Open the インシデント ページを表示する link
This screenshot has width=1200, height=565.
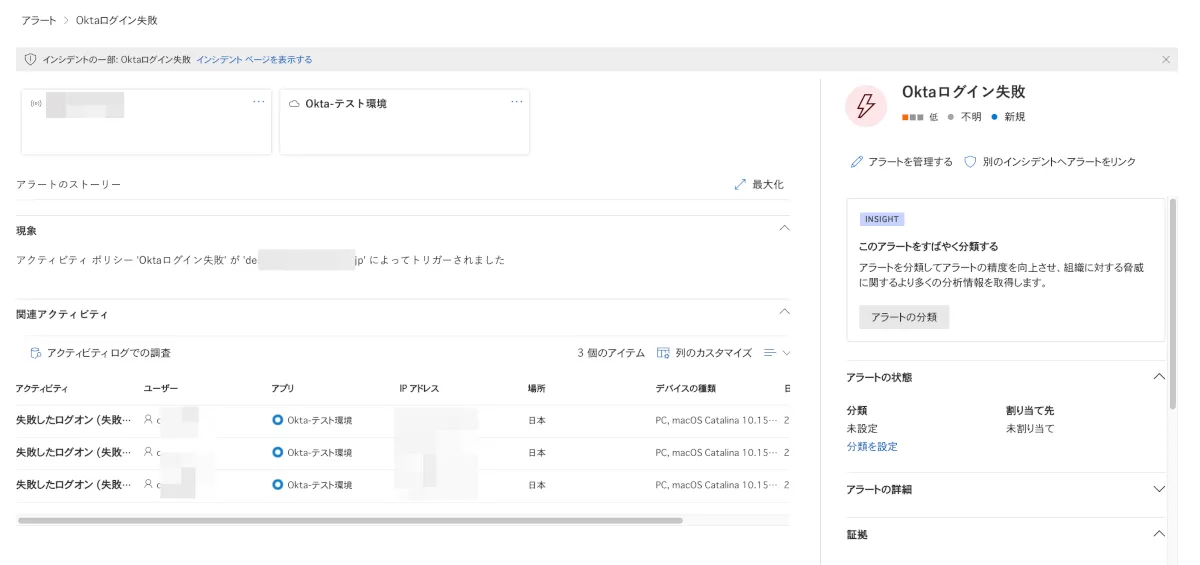pos(254,60)
